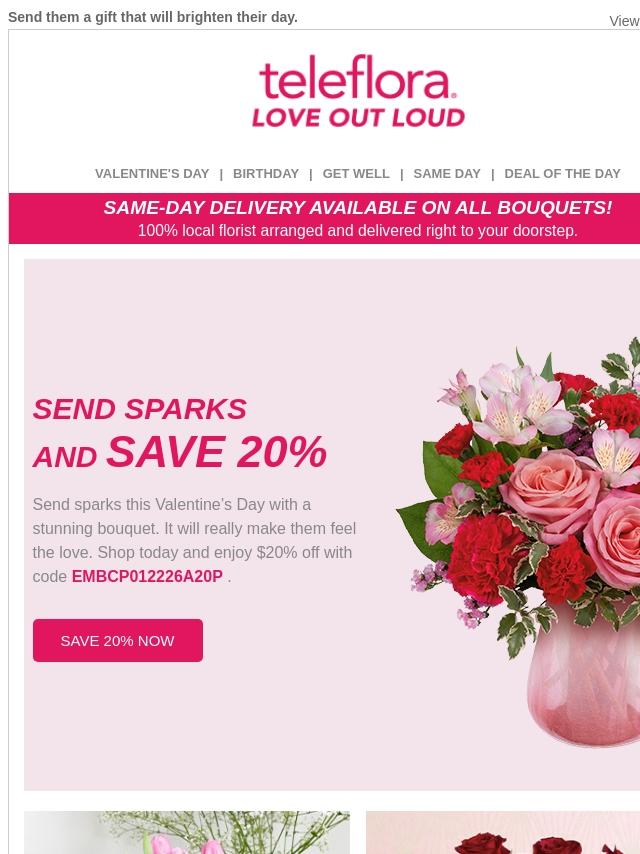
Task: Open the Valentine's Day category
Action: click(152, 173)
